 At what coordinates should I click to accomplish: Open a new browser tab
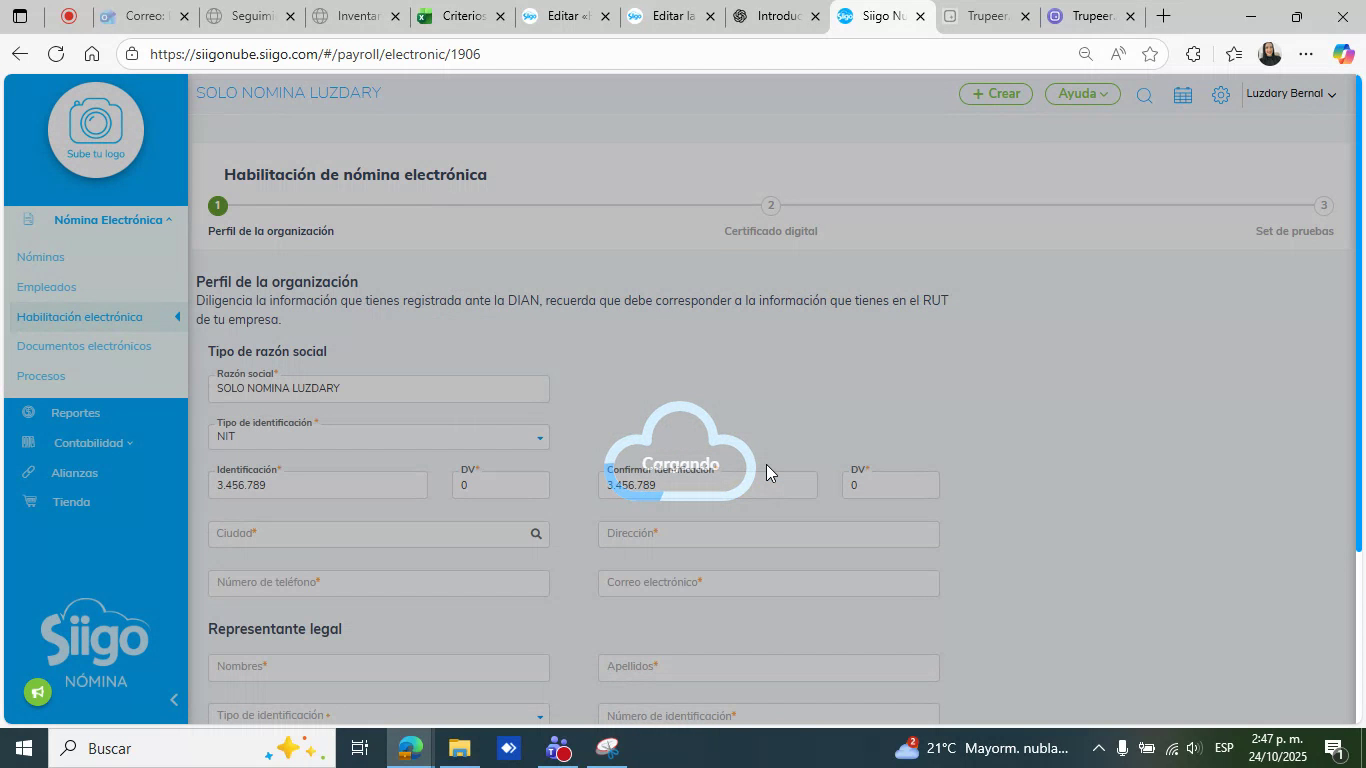pyautogui.click(x=1163, y=16)
